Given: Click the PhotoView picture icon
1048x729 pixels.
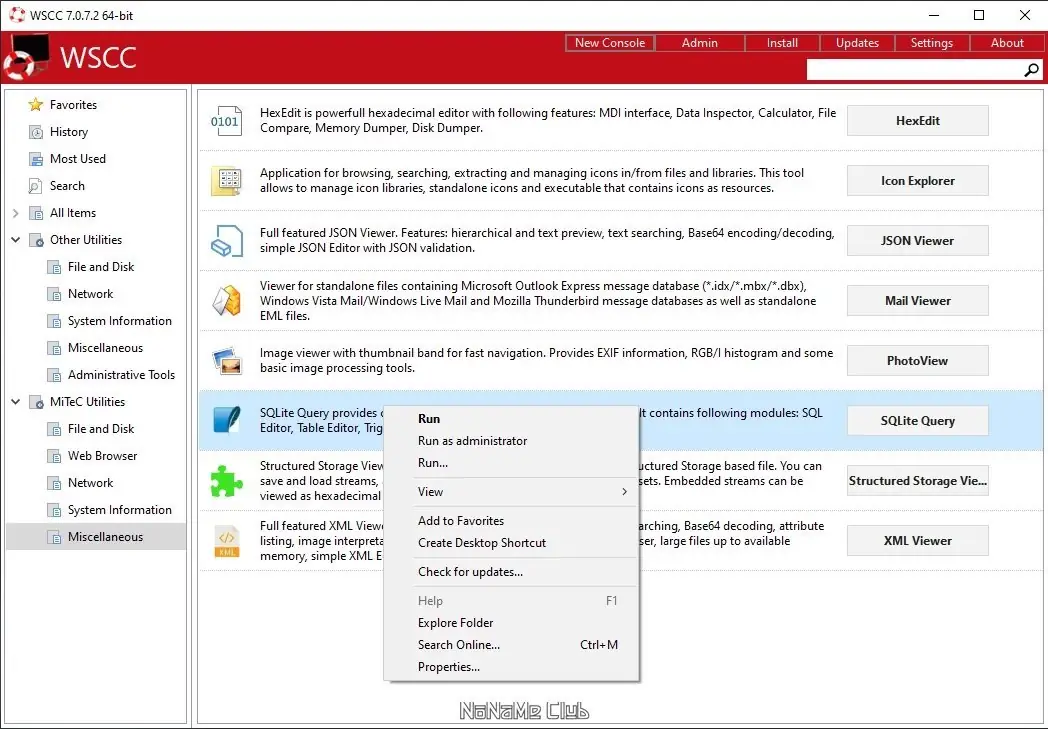Looking at the screenshot, I should 226,361.
